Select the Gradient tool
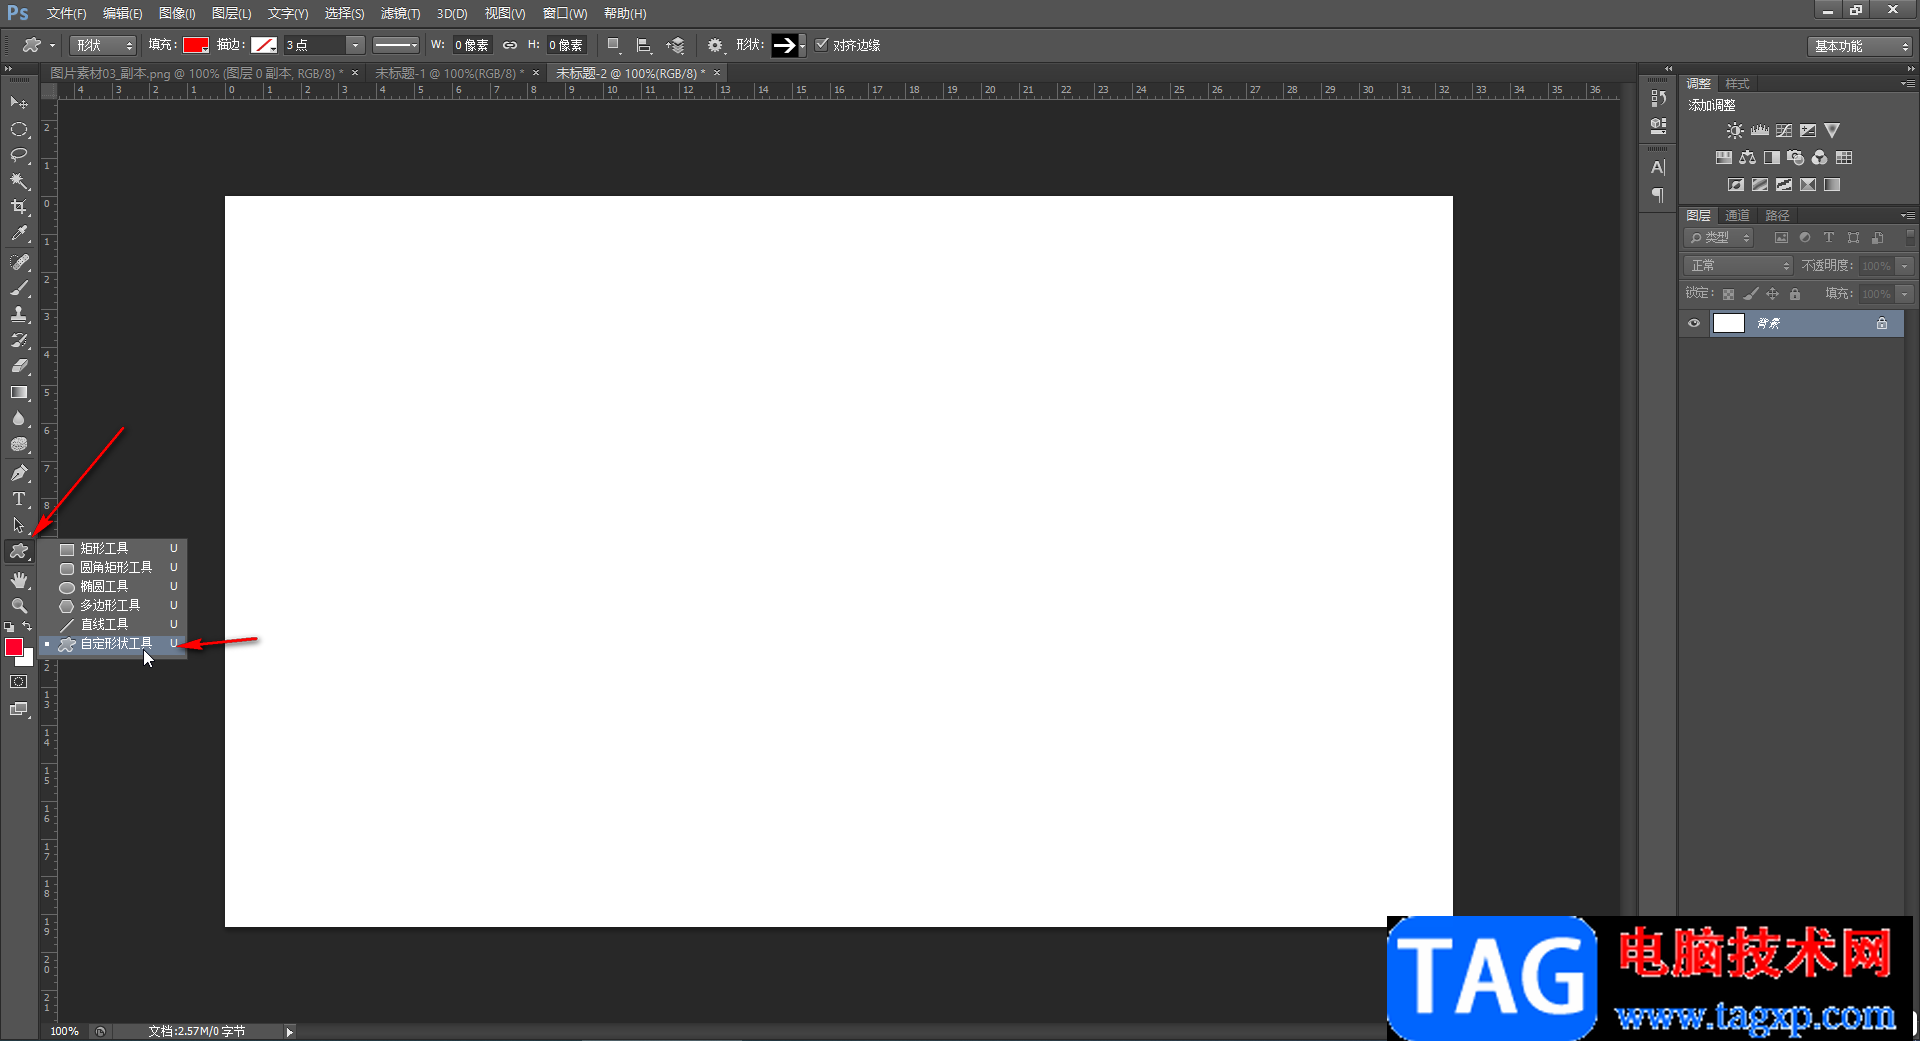Viewport: 1920px width, 1041px height. (19, 392)
